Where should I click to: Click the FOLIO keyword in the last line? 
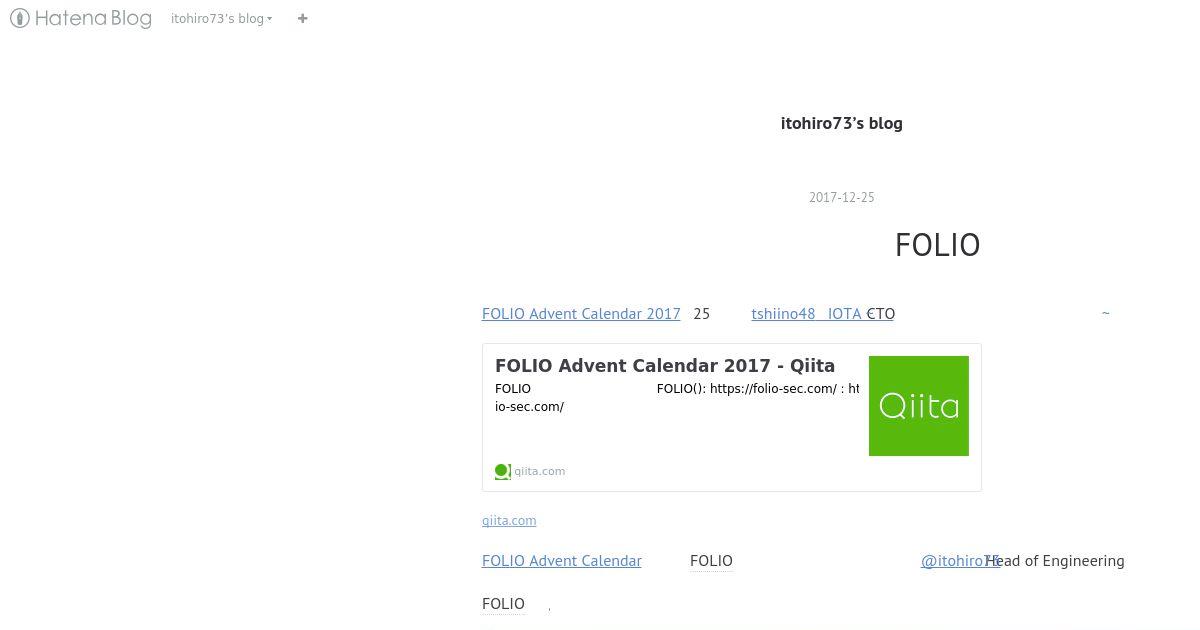coord(503,603)
